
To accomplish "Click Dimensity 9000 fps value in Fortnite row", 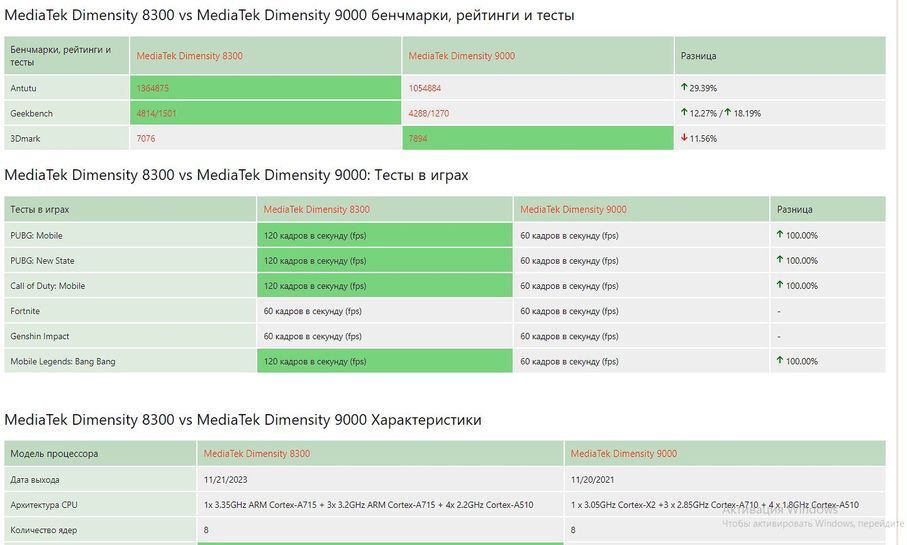I will click(x=569, y=311).
